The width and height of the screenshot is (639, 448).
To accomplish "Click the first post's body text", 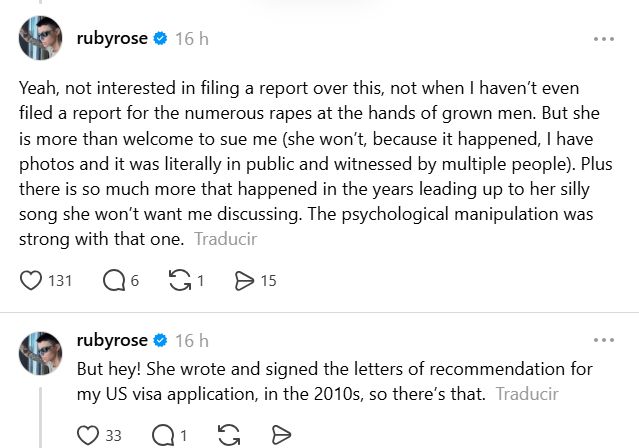I will 300,150.
